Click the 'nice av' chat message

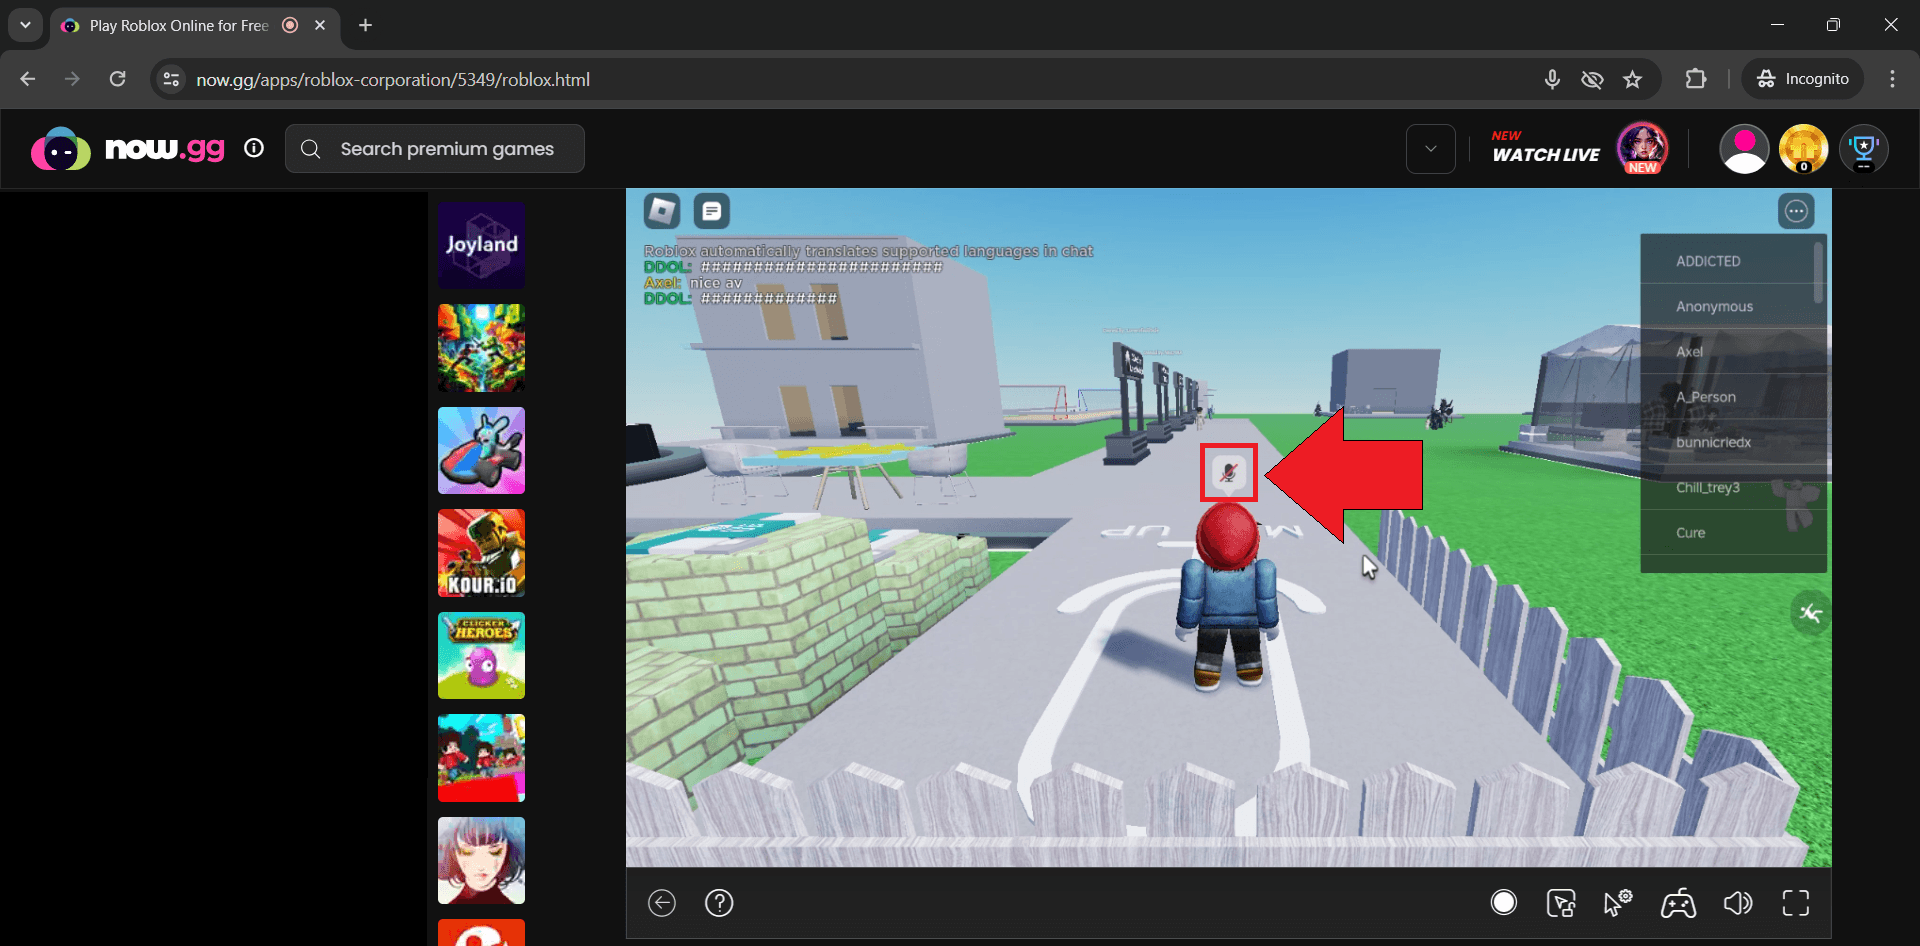pyautogui.click(x=716, y=283)
